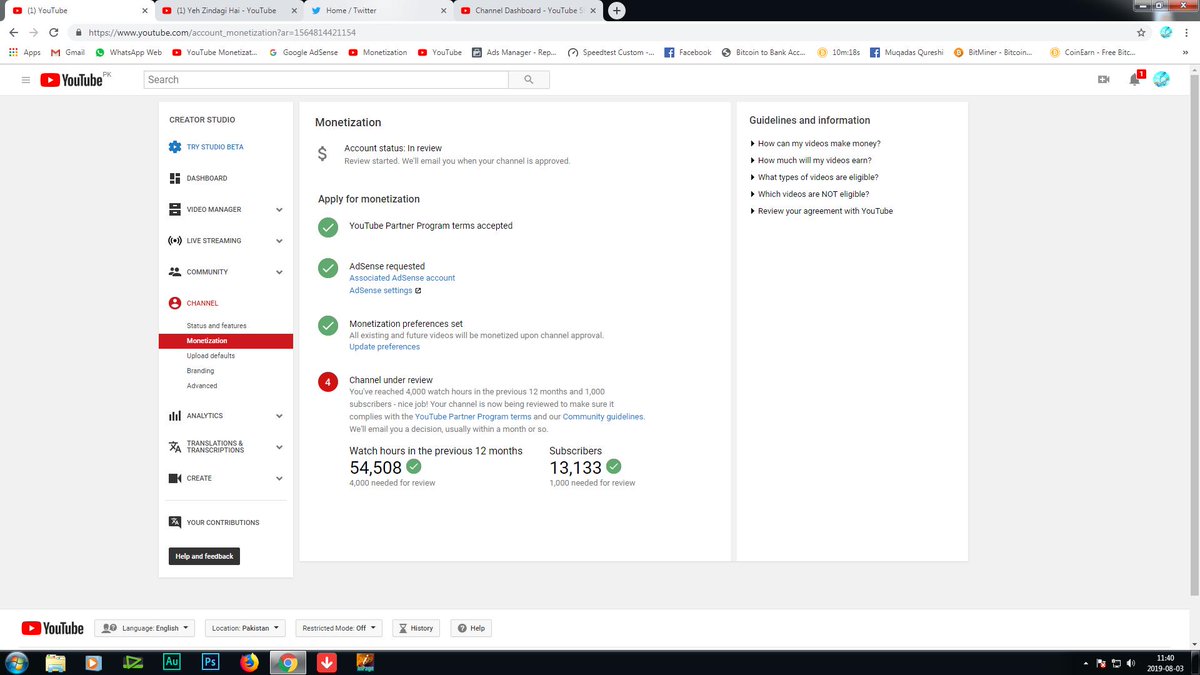Open the WhatsApp Web bookmark
The image size is (1200, 675).
tap(128, 52)
